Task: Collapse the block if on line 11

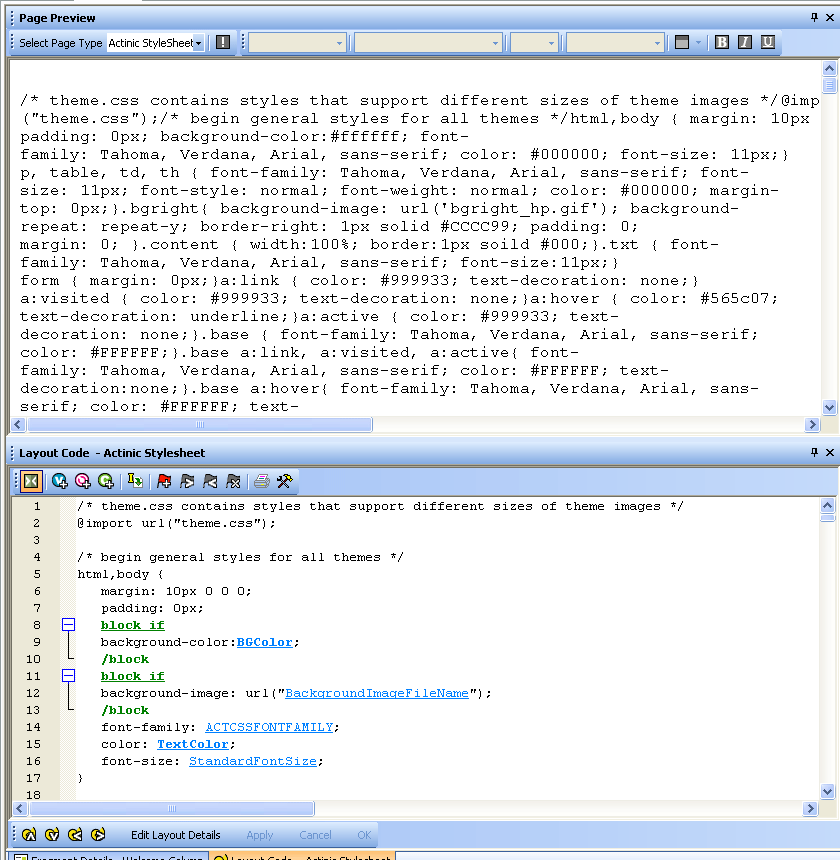Action: (69, 676)
